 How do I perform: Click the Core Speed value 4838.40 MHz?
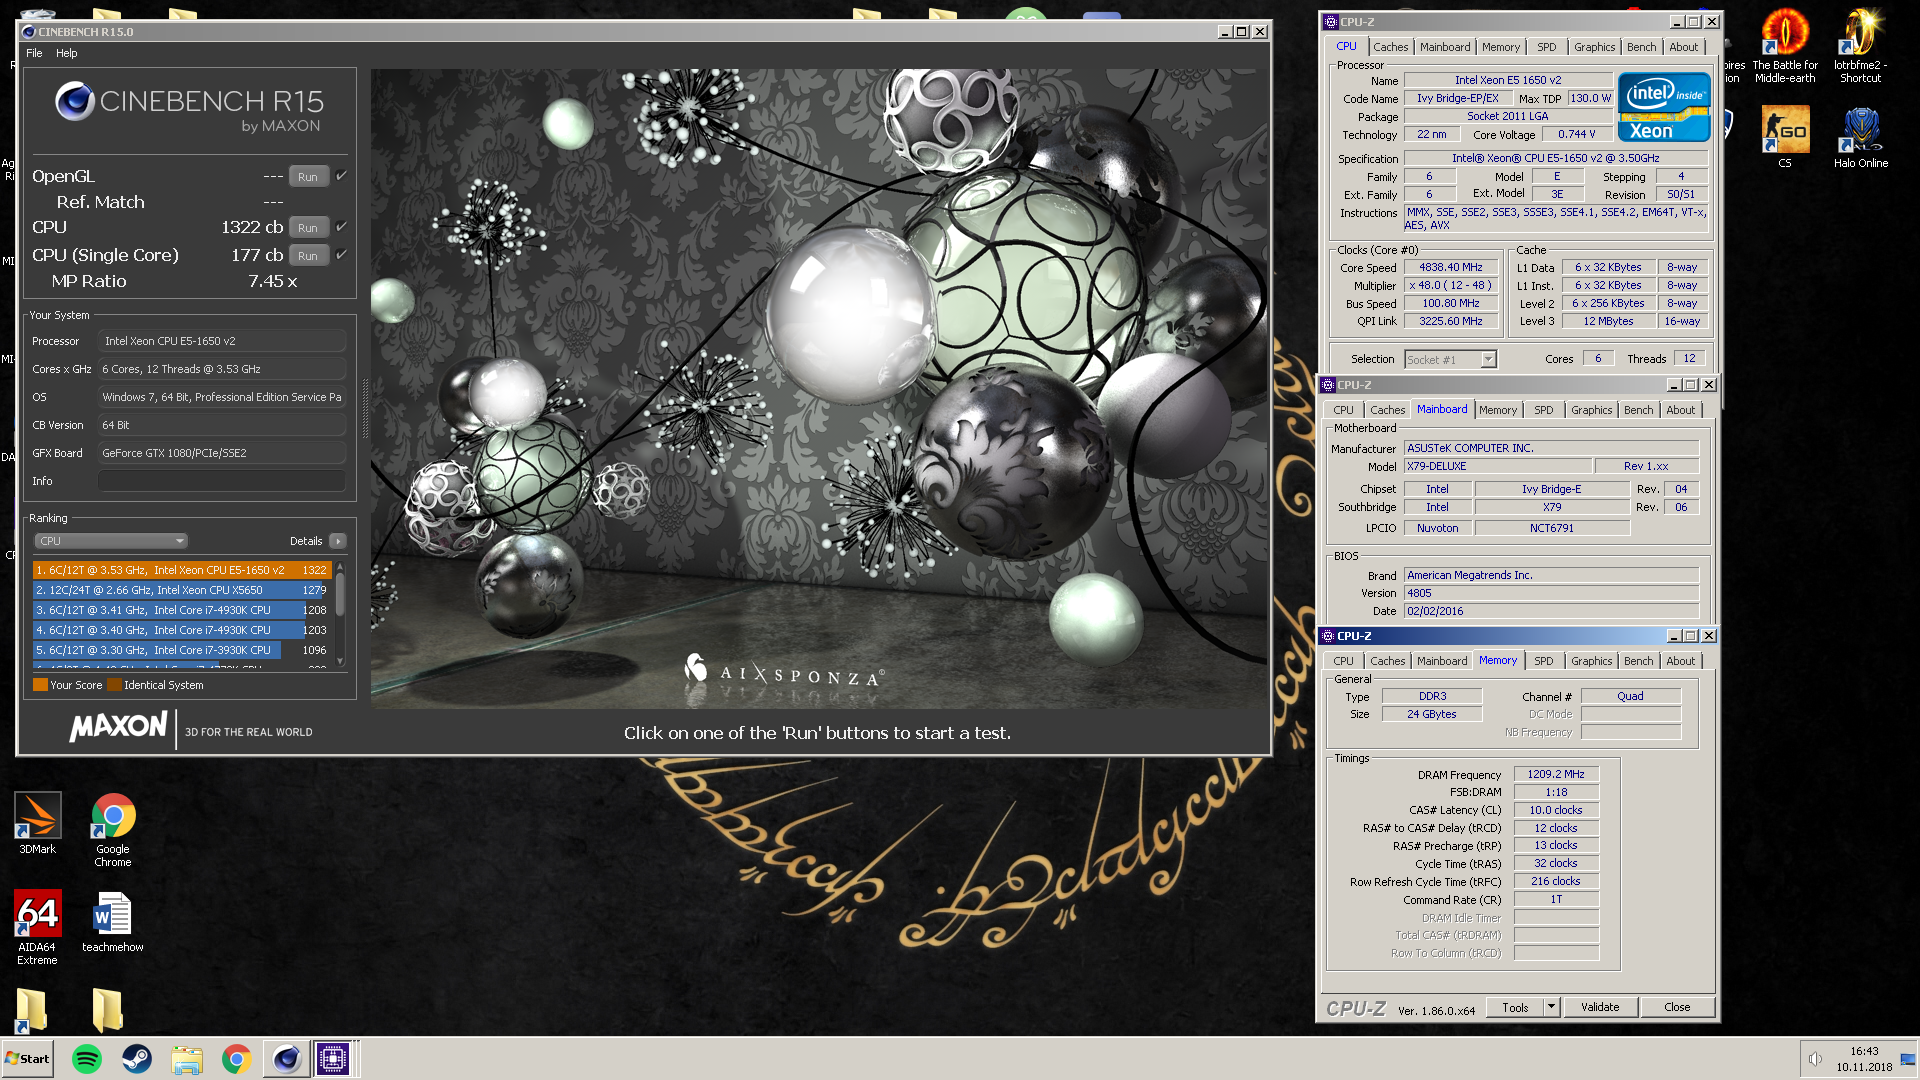[1451, 267]
